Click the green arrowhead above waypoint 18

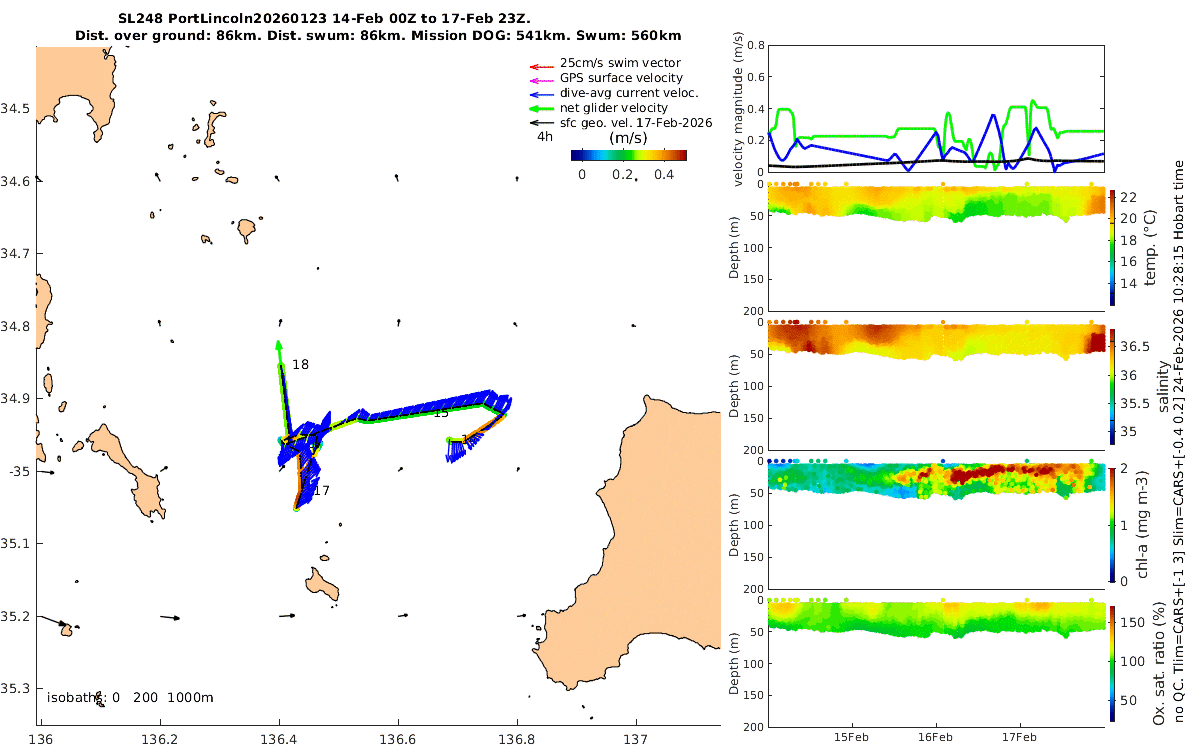click(280, 345)
